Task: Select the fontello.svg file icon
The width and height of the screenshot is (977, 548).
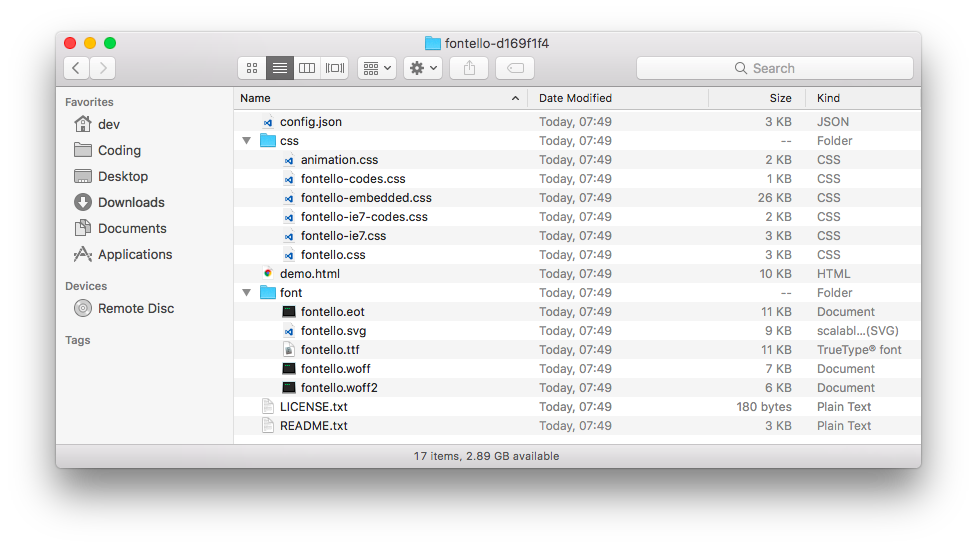Action: tap(288, 331)
